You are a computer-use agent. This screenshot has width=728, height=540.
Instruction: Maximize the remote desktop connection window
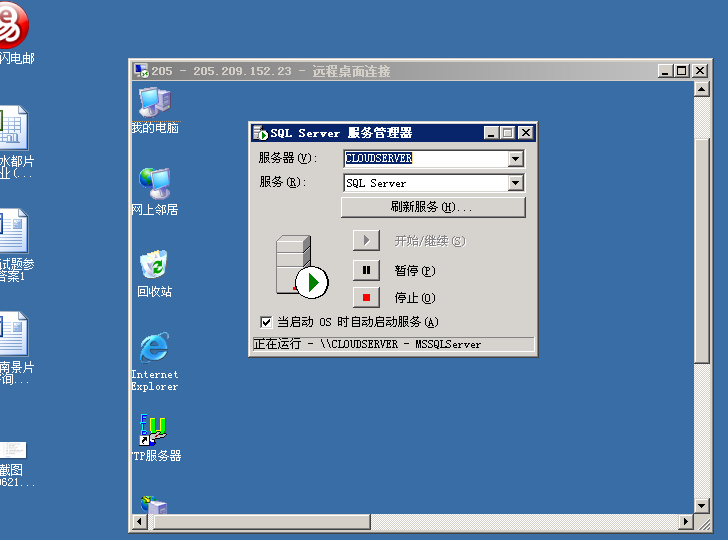coord(682,71)
